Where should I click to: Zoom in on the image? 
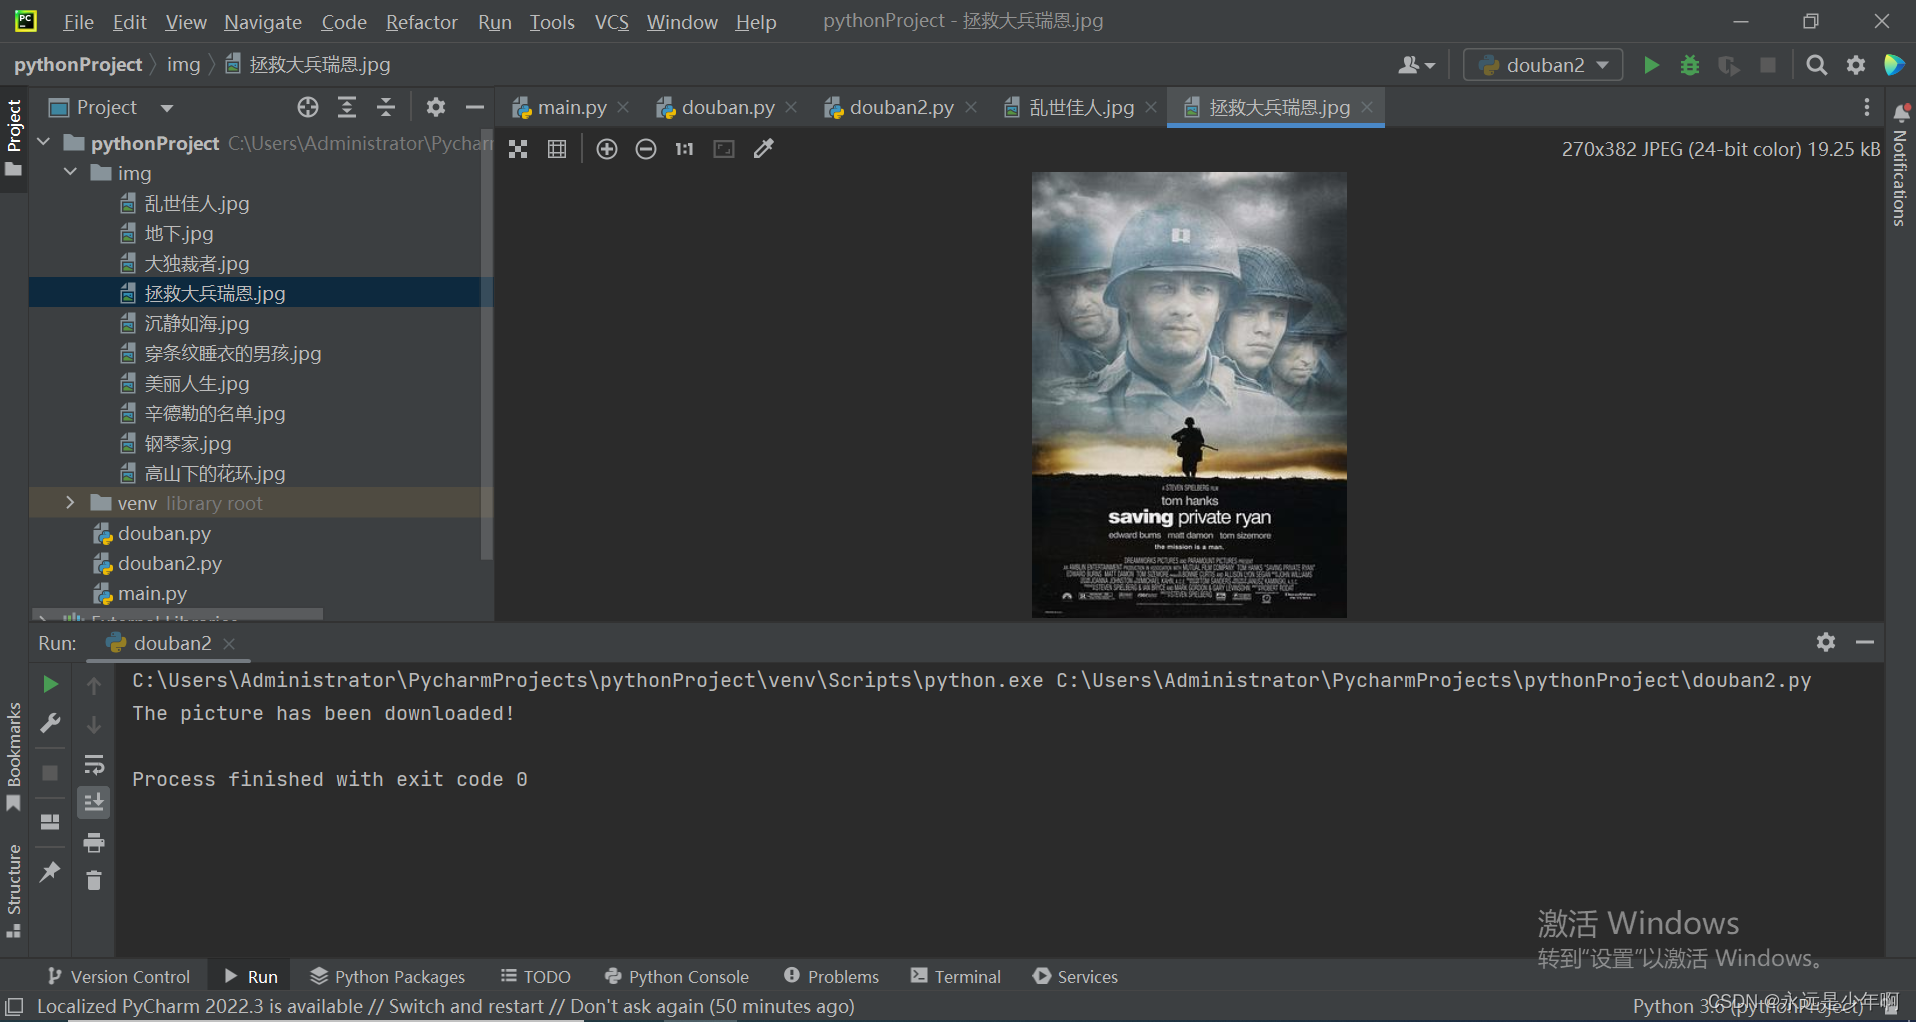click(x=607, y=149)
